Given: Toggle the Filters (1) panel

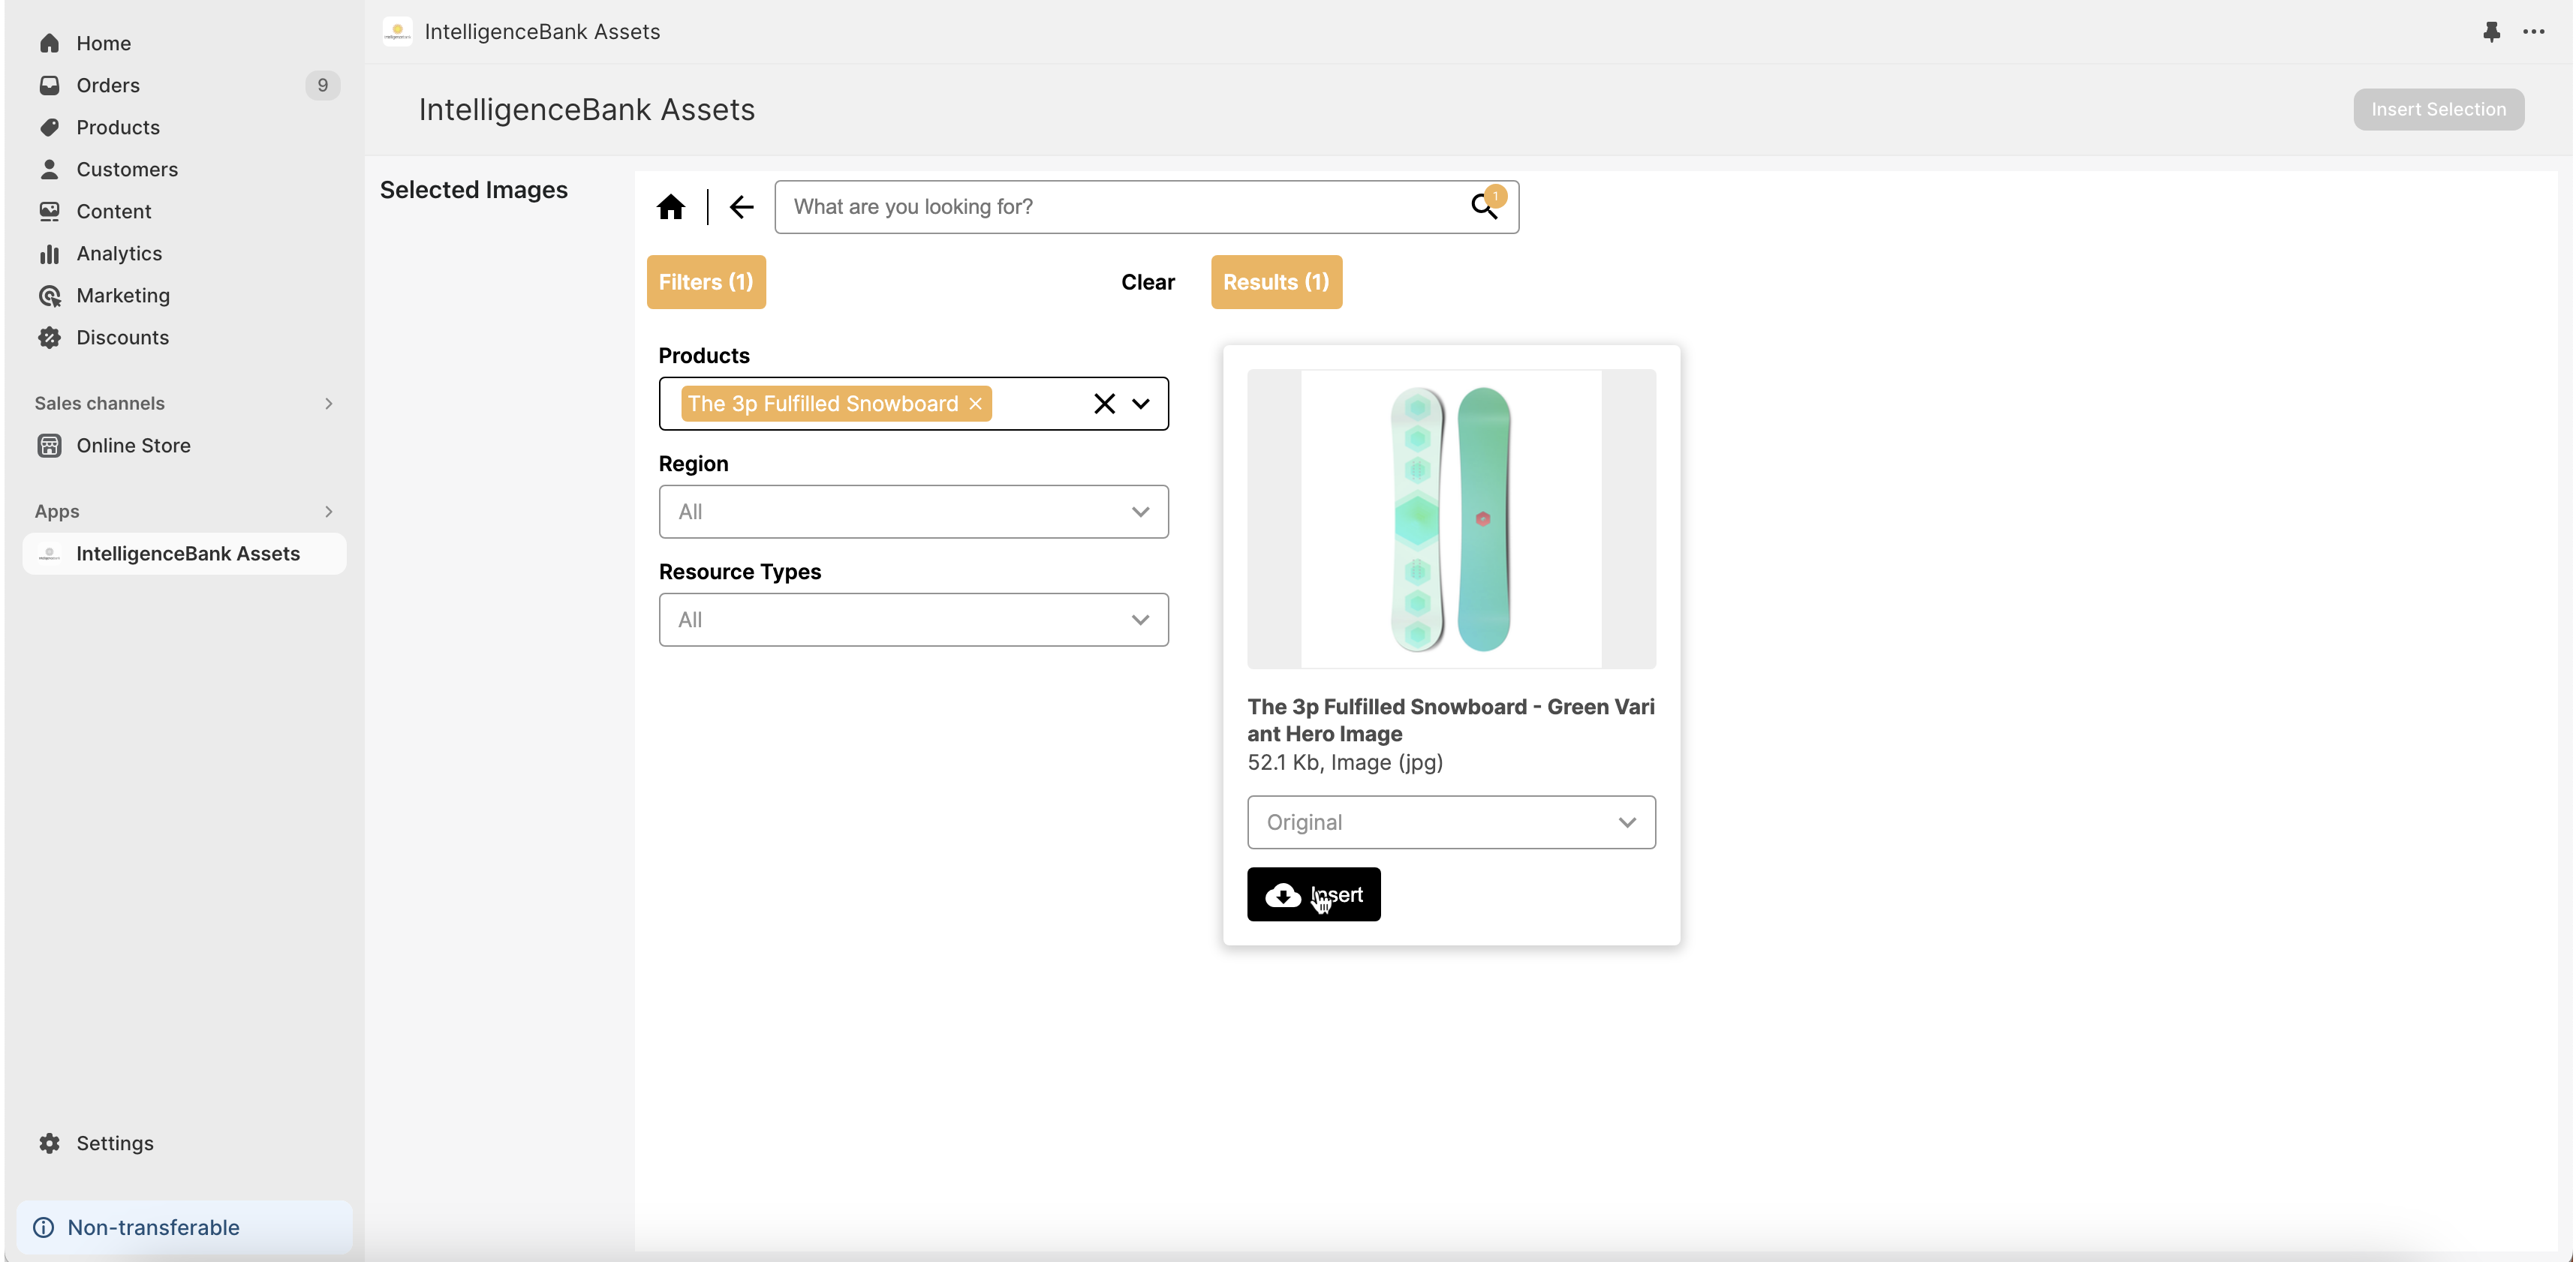Looking at the screenshot, I should point(706,282).
